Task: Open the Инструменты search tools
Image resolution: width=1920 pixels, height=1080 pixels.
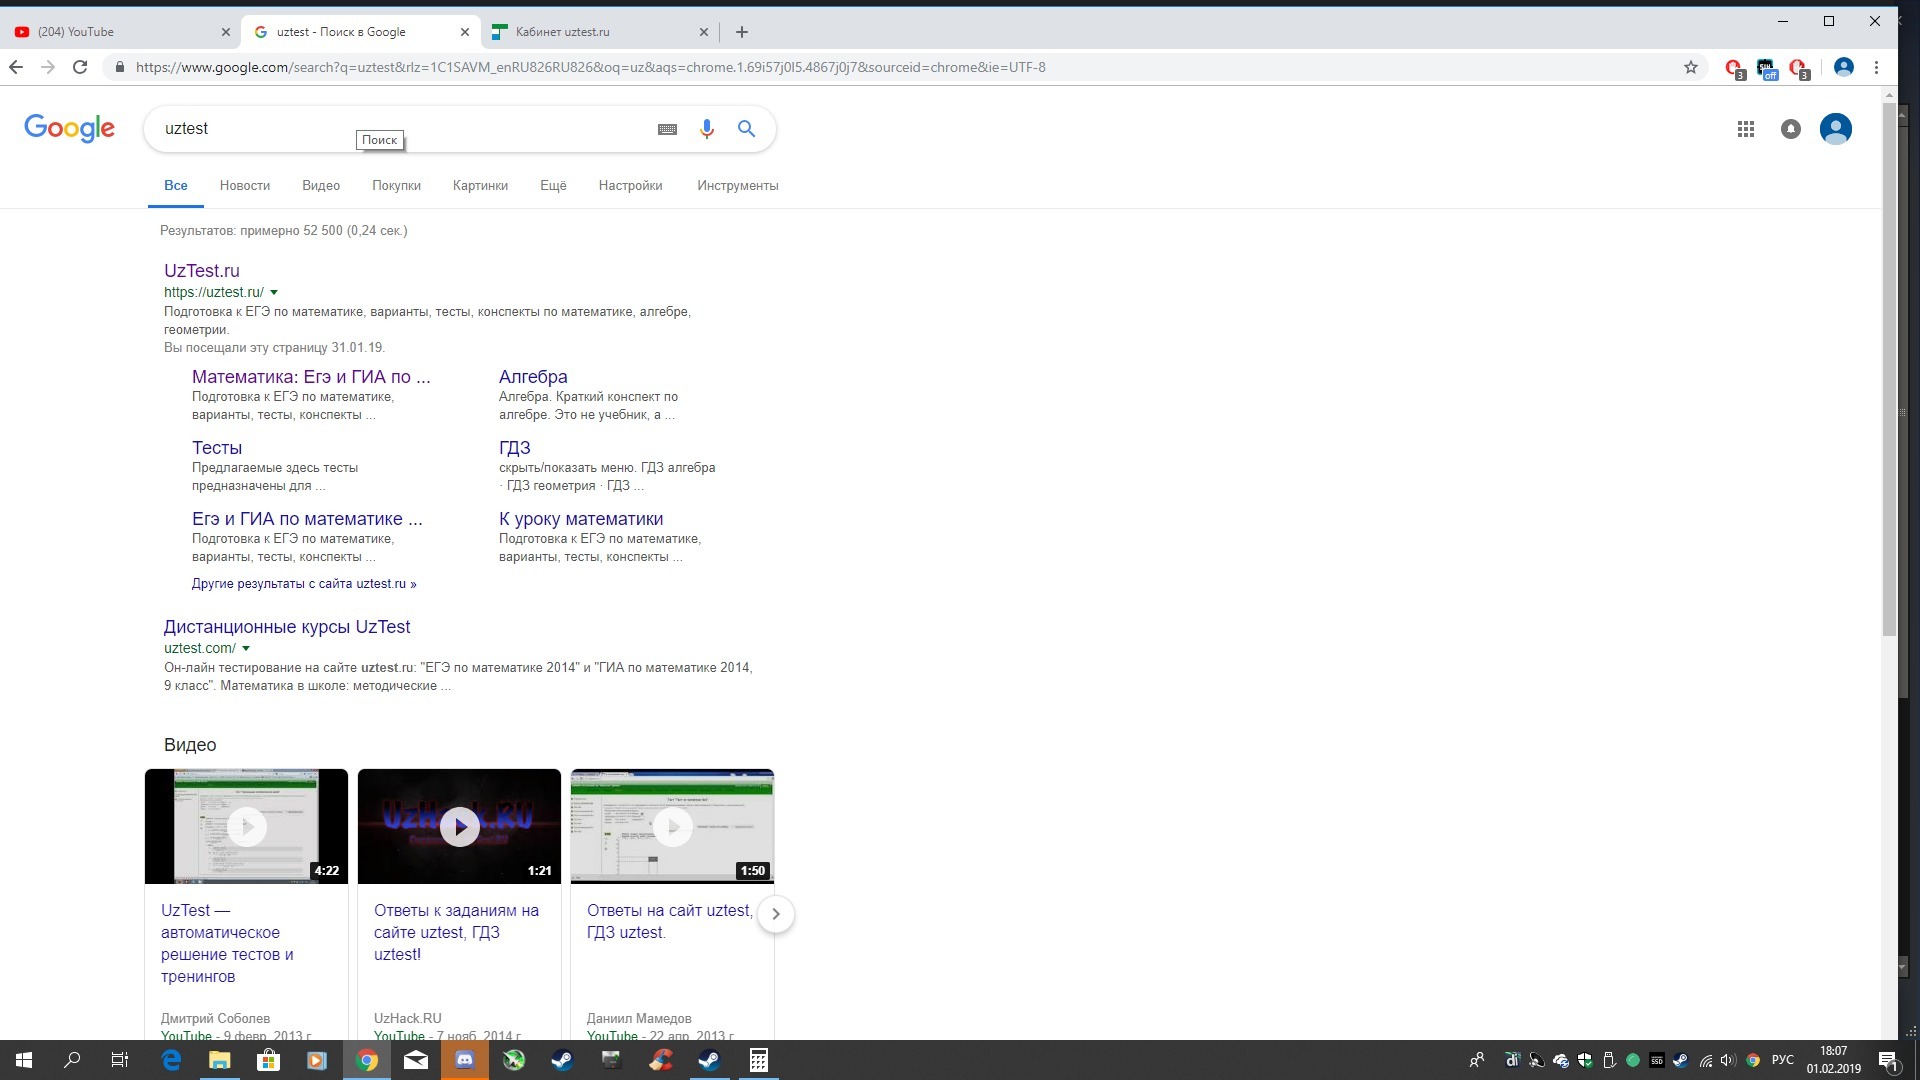Action: point(737,186)
